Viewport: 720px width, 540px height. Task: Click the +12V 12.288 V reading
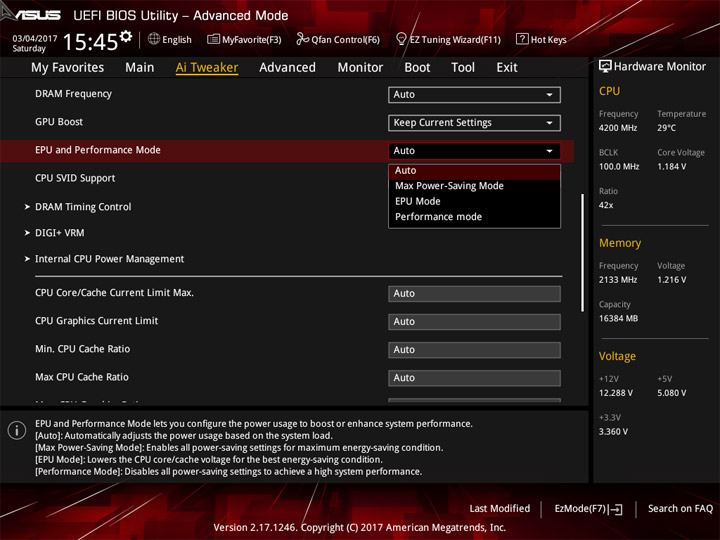615,393
